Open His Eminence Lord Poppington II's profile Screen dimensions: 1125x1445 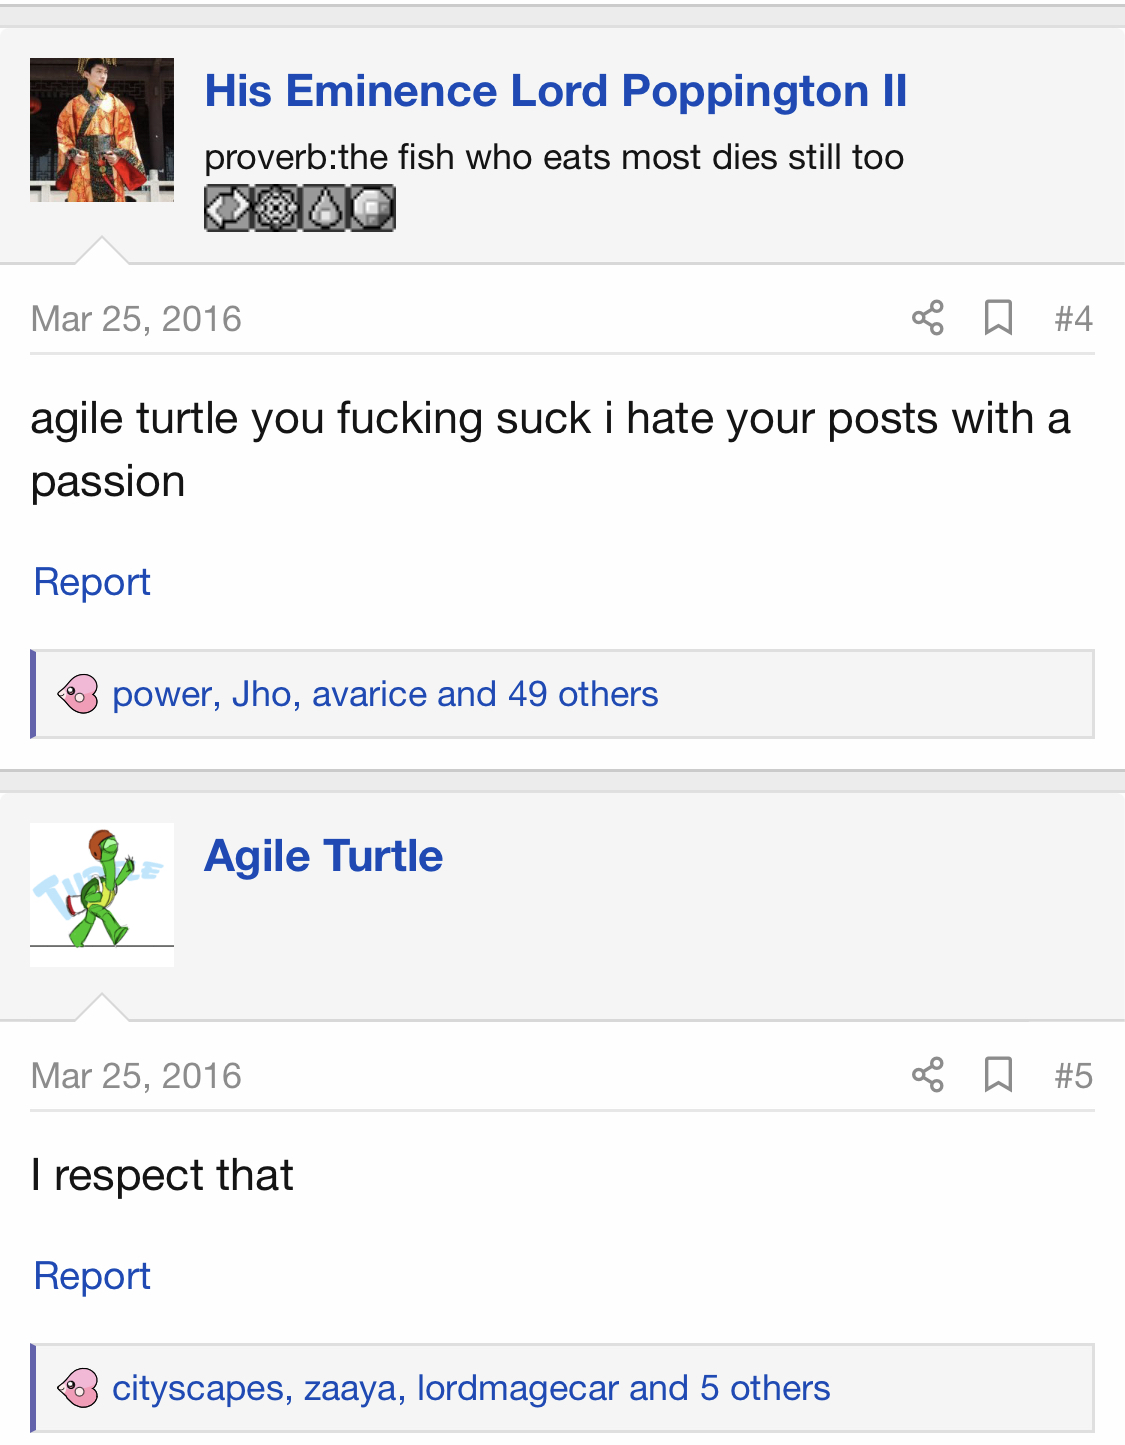pos(555,92)
